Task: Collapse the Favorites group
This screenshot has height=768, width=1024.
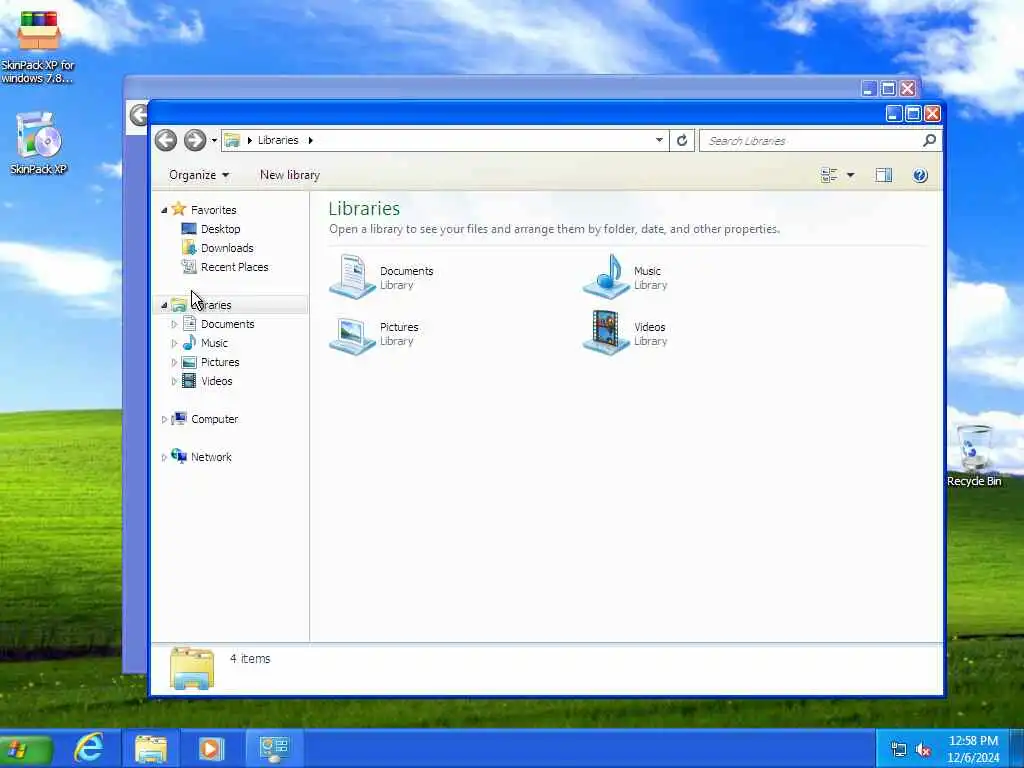Action: click(164, 210)
